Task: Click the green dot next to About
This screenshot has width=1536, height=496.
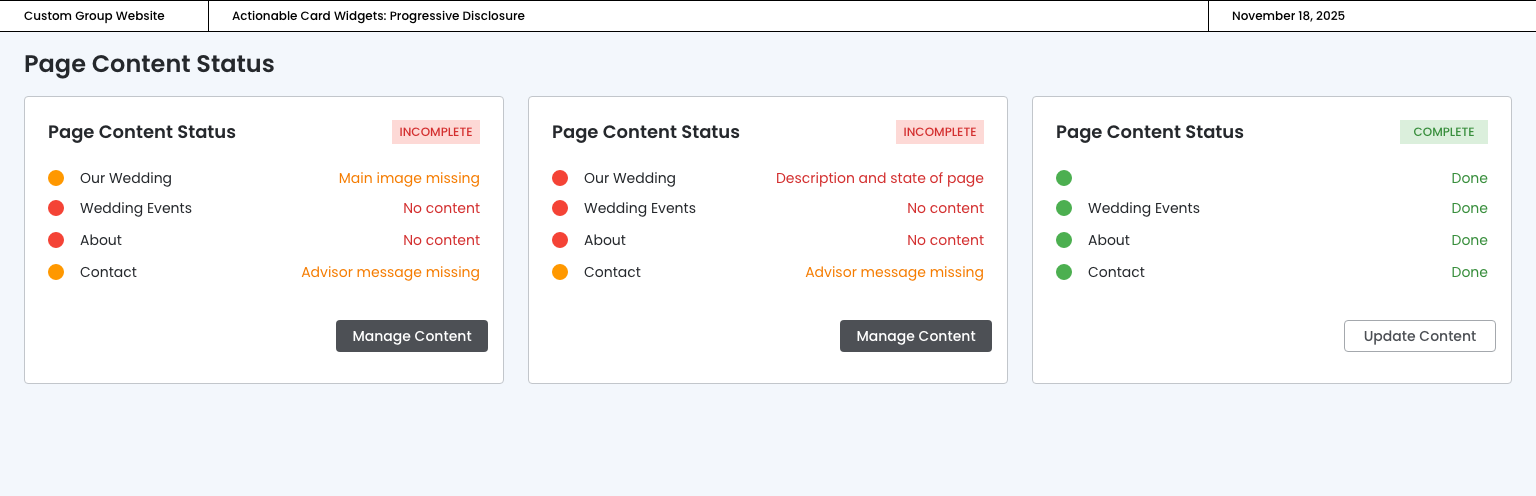Action: (1064, 240)
